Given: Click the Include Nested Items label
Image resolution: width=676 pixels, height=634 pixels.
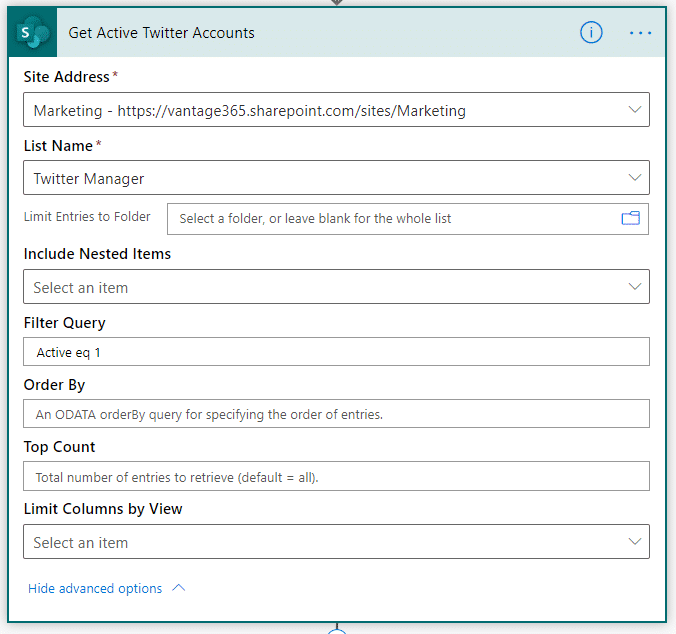Looking at the screenshot, I should (97, 254).
